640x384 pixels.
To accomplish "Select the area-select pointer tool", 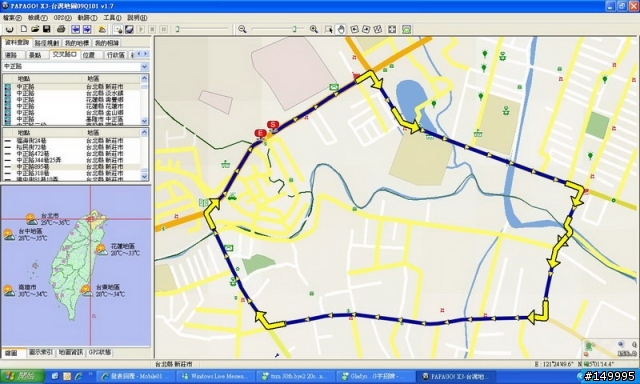I will 329,29.
